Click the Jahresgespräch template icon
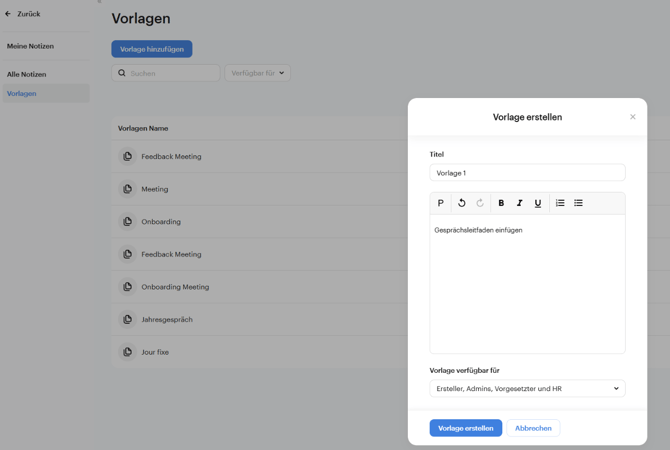Image resolution: width=670 pixels, height=450 pixels. point(127,320)
